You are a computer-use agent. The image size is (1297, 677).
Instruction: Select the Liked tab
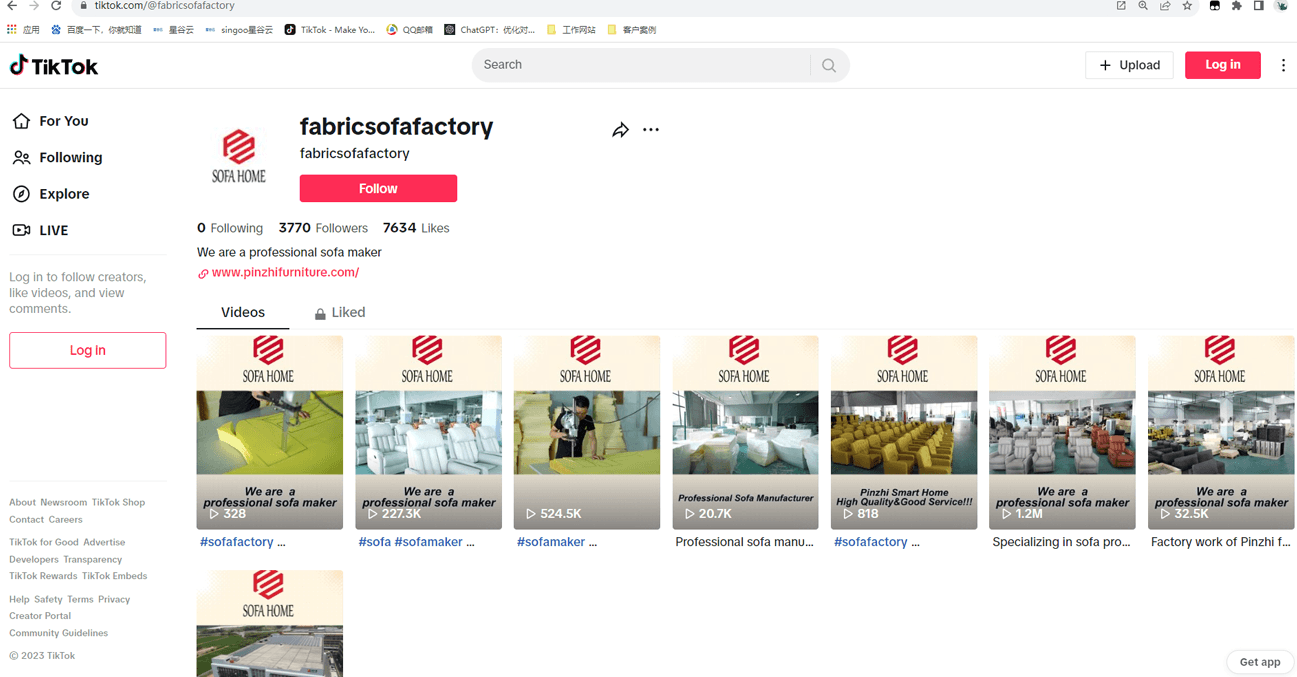[340, 312]
